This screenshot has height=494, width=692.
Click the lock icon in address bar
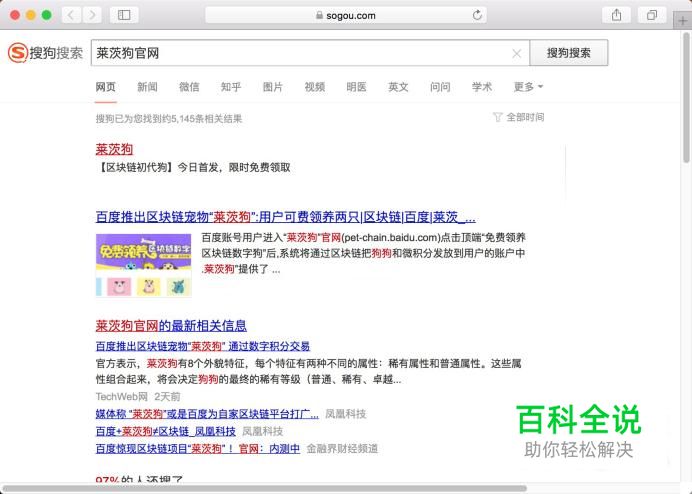point(319,15)
